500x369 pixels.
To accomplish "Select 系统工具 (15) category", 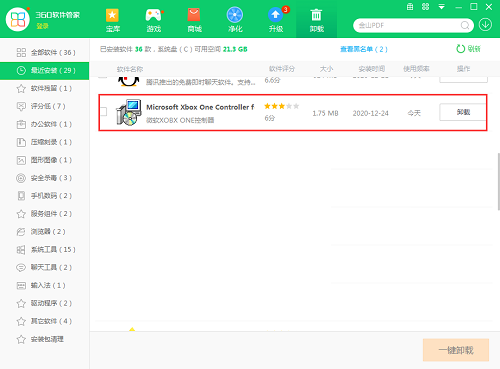I will point(45,250).
